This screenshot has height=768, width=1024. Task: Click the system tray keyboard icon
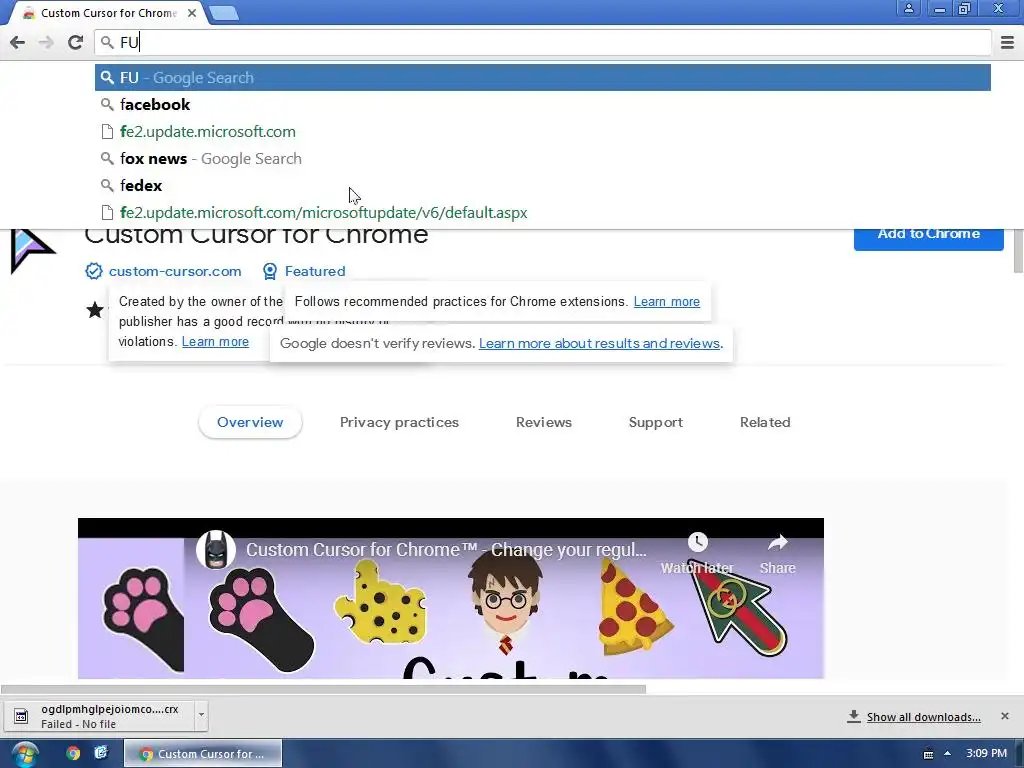(x=928, y=754)
